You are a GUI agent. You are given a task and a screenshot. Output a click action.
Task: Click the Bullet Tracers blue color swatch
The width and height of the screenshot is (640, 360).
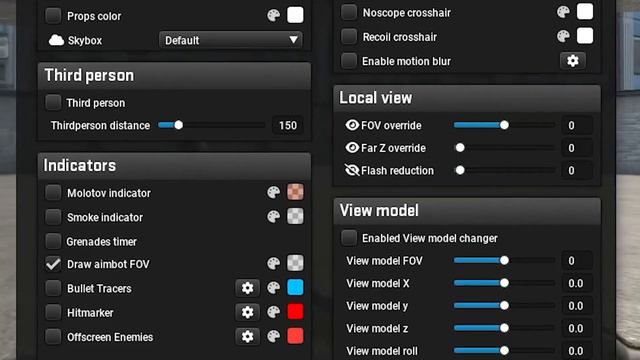pyautogui.click(x=295, y=288)
